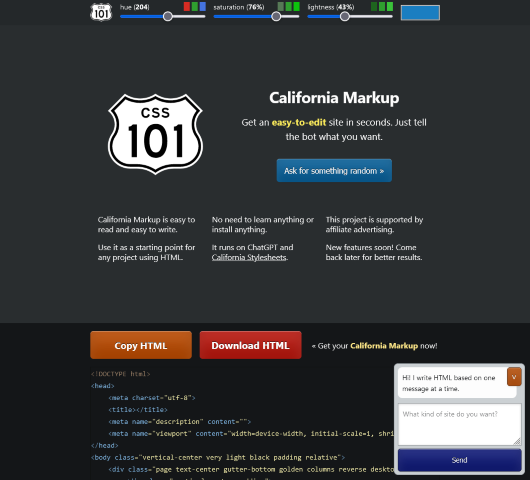Click the meta description code line
The image size is (530, 480).
pos(180,422)
